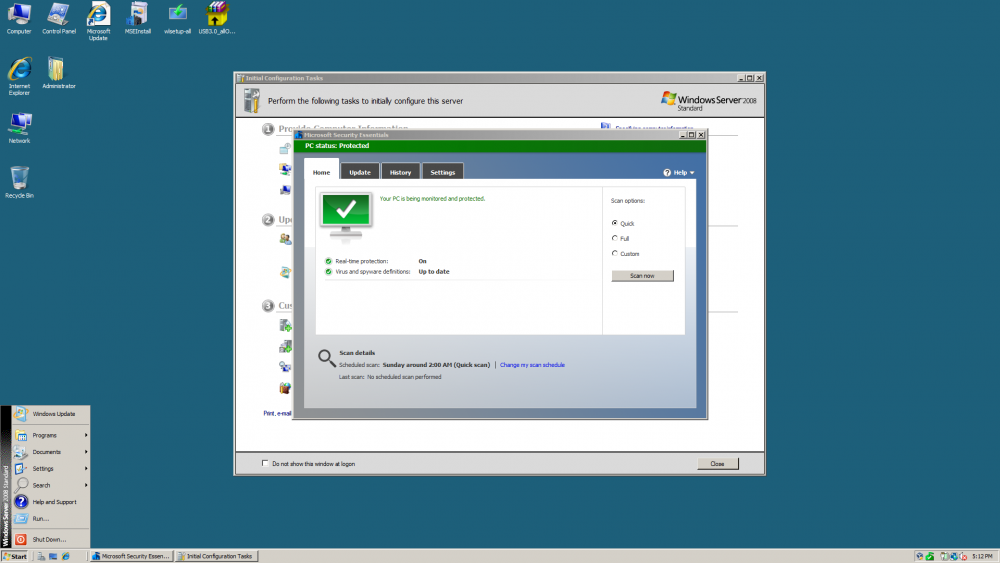Select the Recycle Bin icon
This screenshot has height=563, width=1000.
point(19,182)
